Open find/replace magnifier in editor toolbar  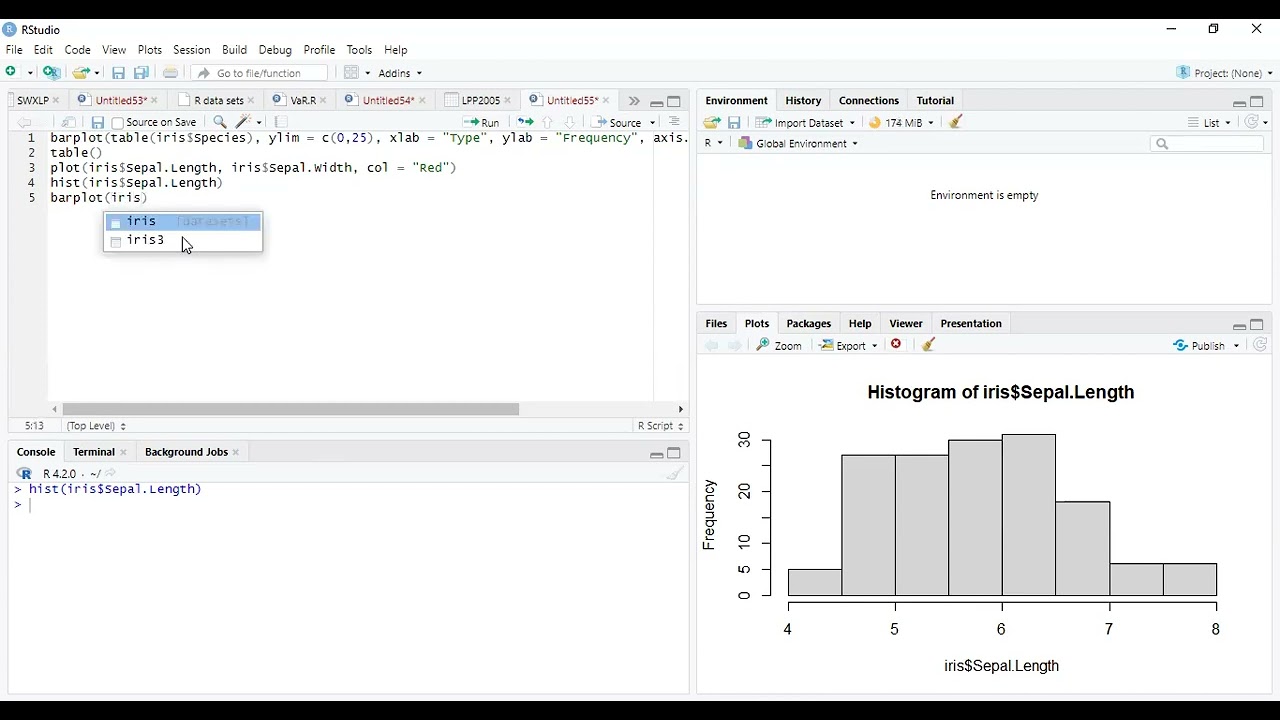click(220, 122)
